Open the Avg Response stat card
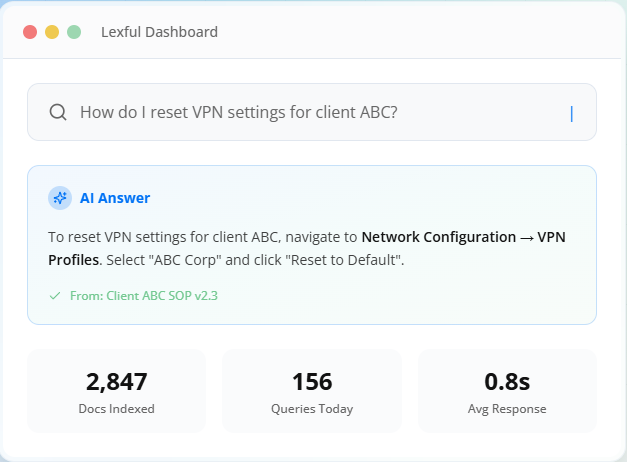This screenshot has height=462, width=627. coord(507,391)
